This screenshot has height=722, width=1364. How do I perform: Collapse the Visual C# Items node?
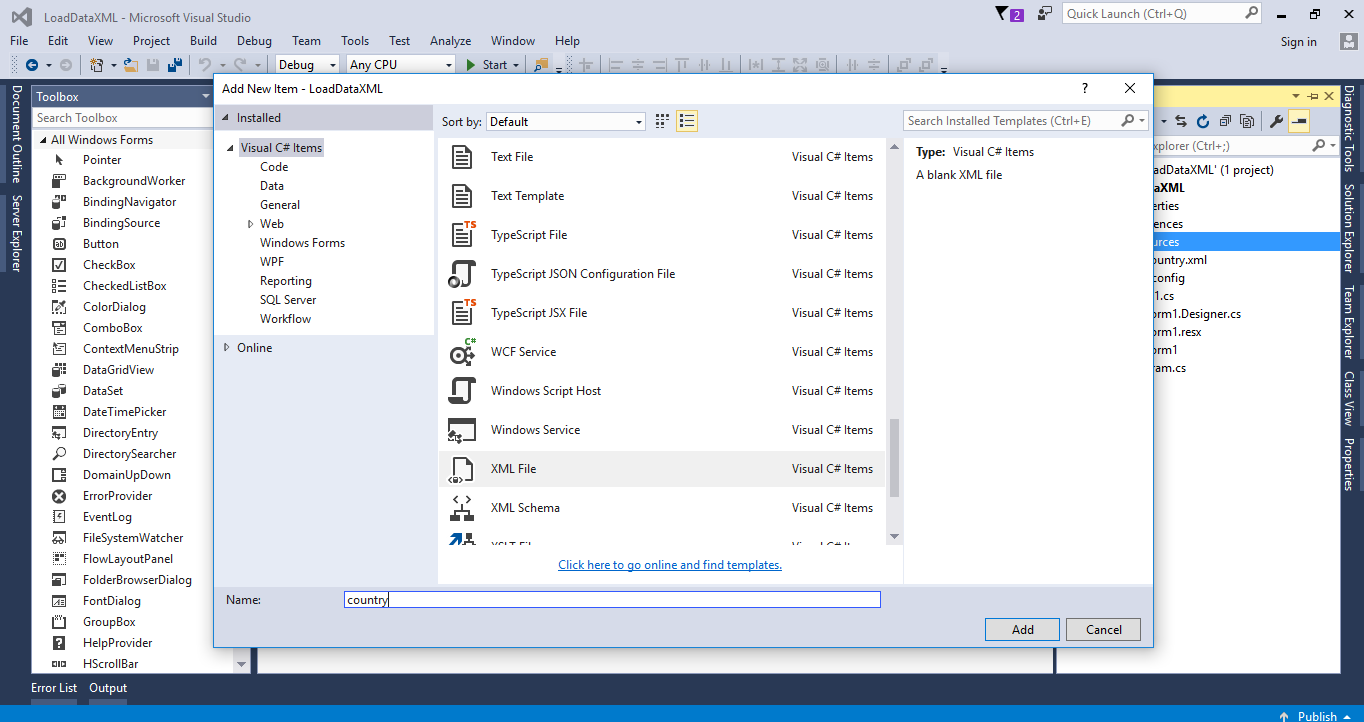tap(231, 148)
